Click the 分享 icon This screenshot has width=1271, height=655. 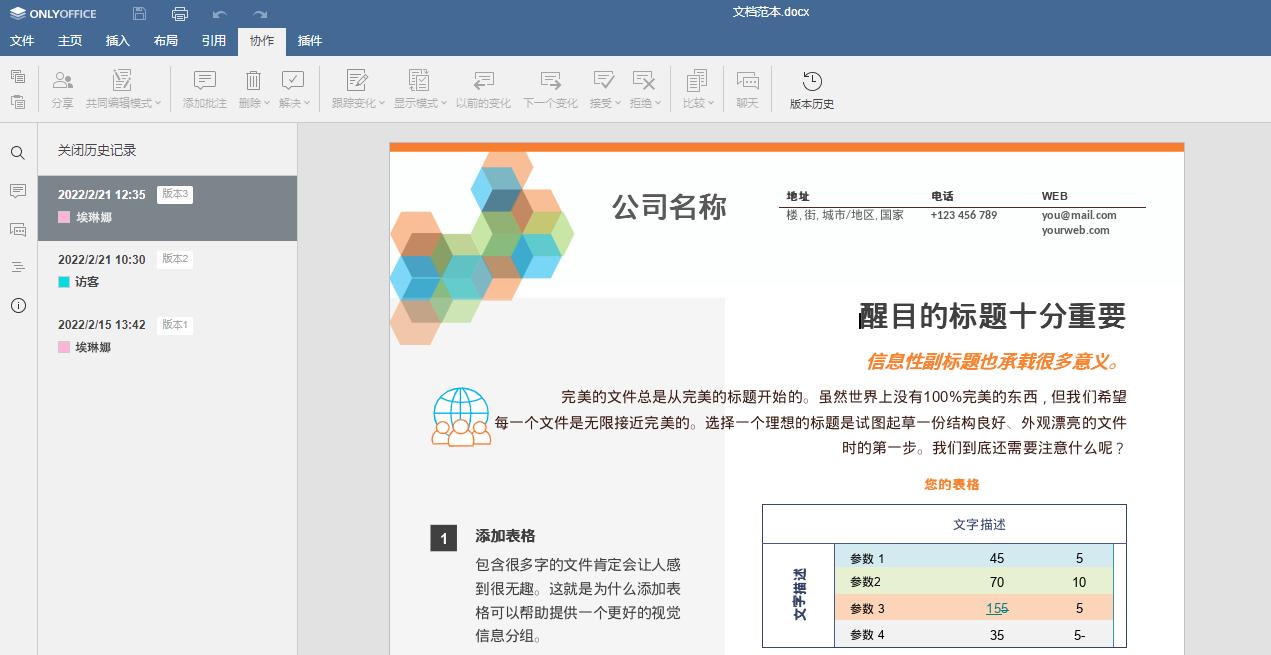tap(62, 87)
